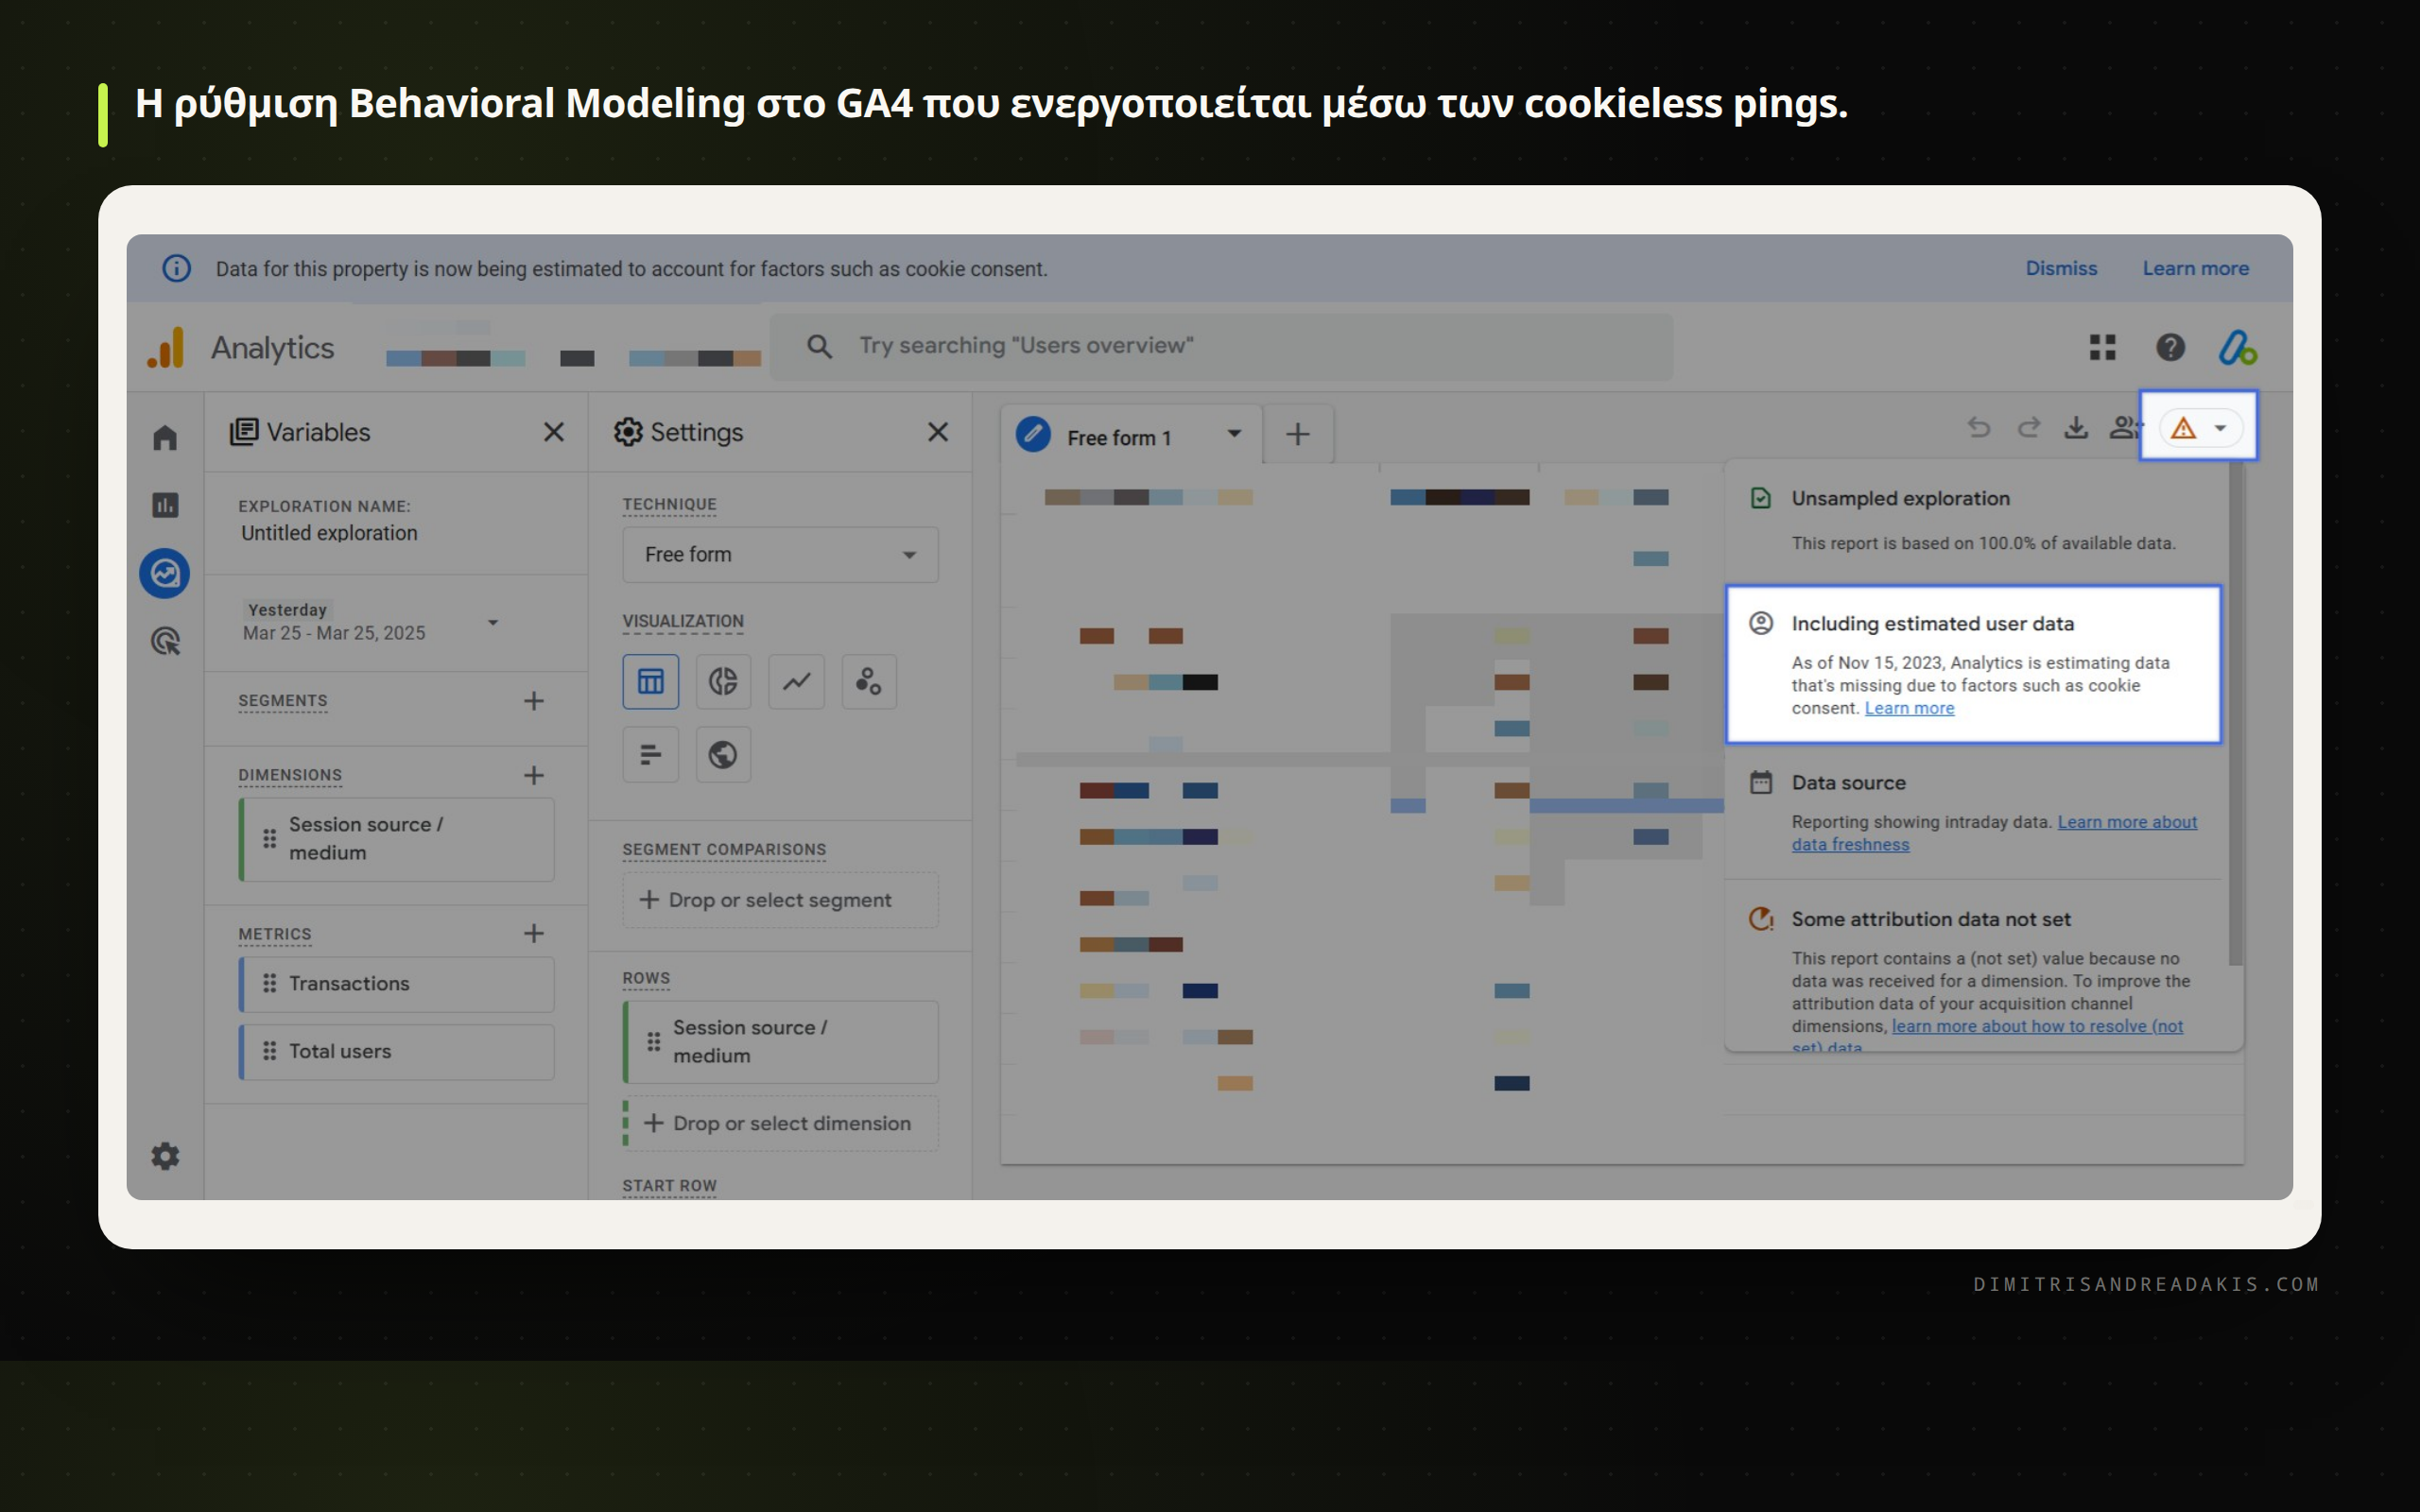Select the Table visualization icon

click(651, 682)
